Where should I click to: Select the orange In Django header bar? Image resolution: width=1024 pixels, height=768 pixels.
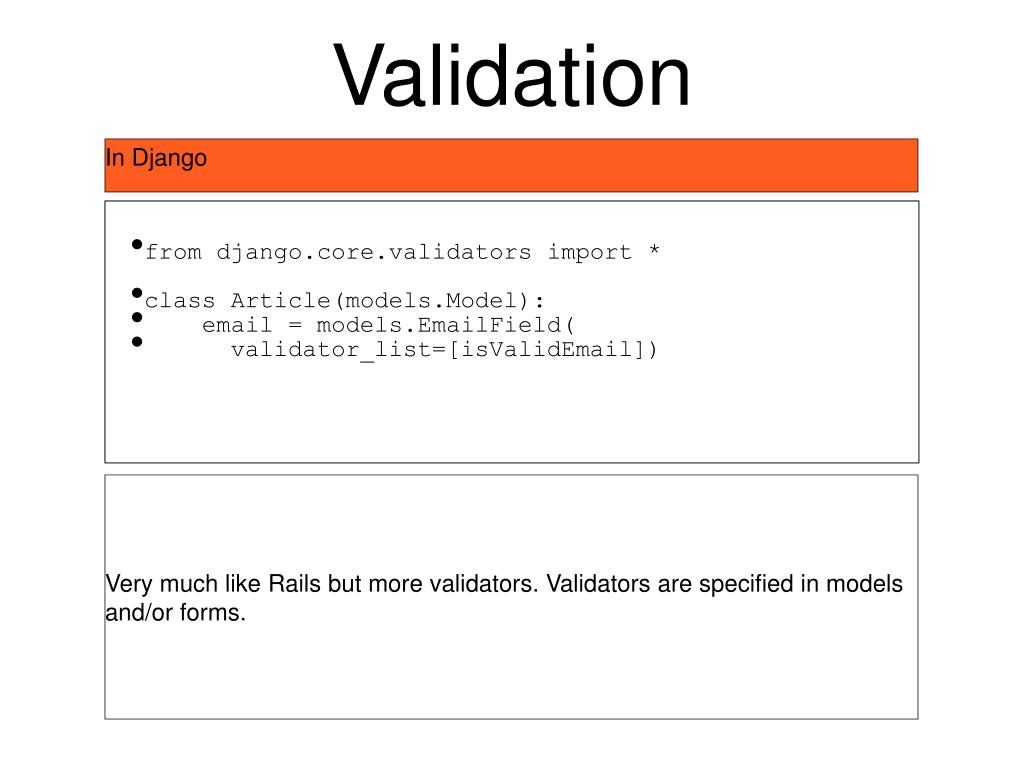click(x=511, y=165)
